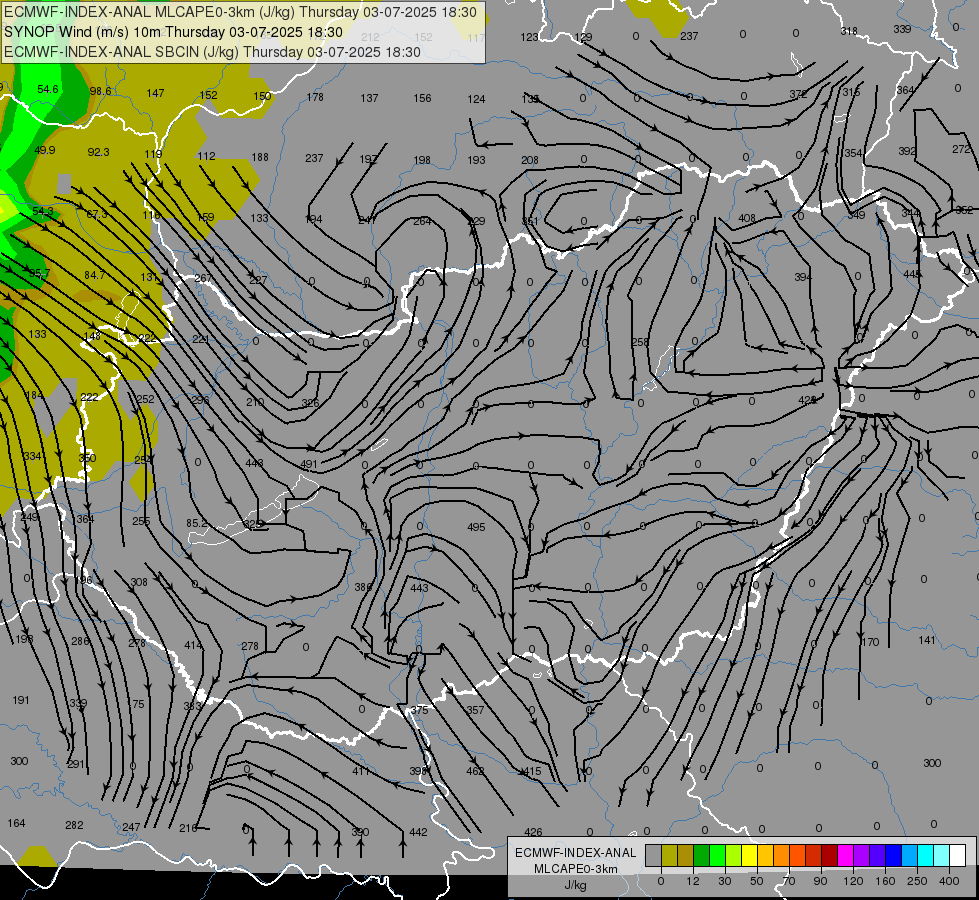Click the map value '308'
This screenshot has height=900, width=979.
139,582
